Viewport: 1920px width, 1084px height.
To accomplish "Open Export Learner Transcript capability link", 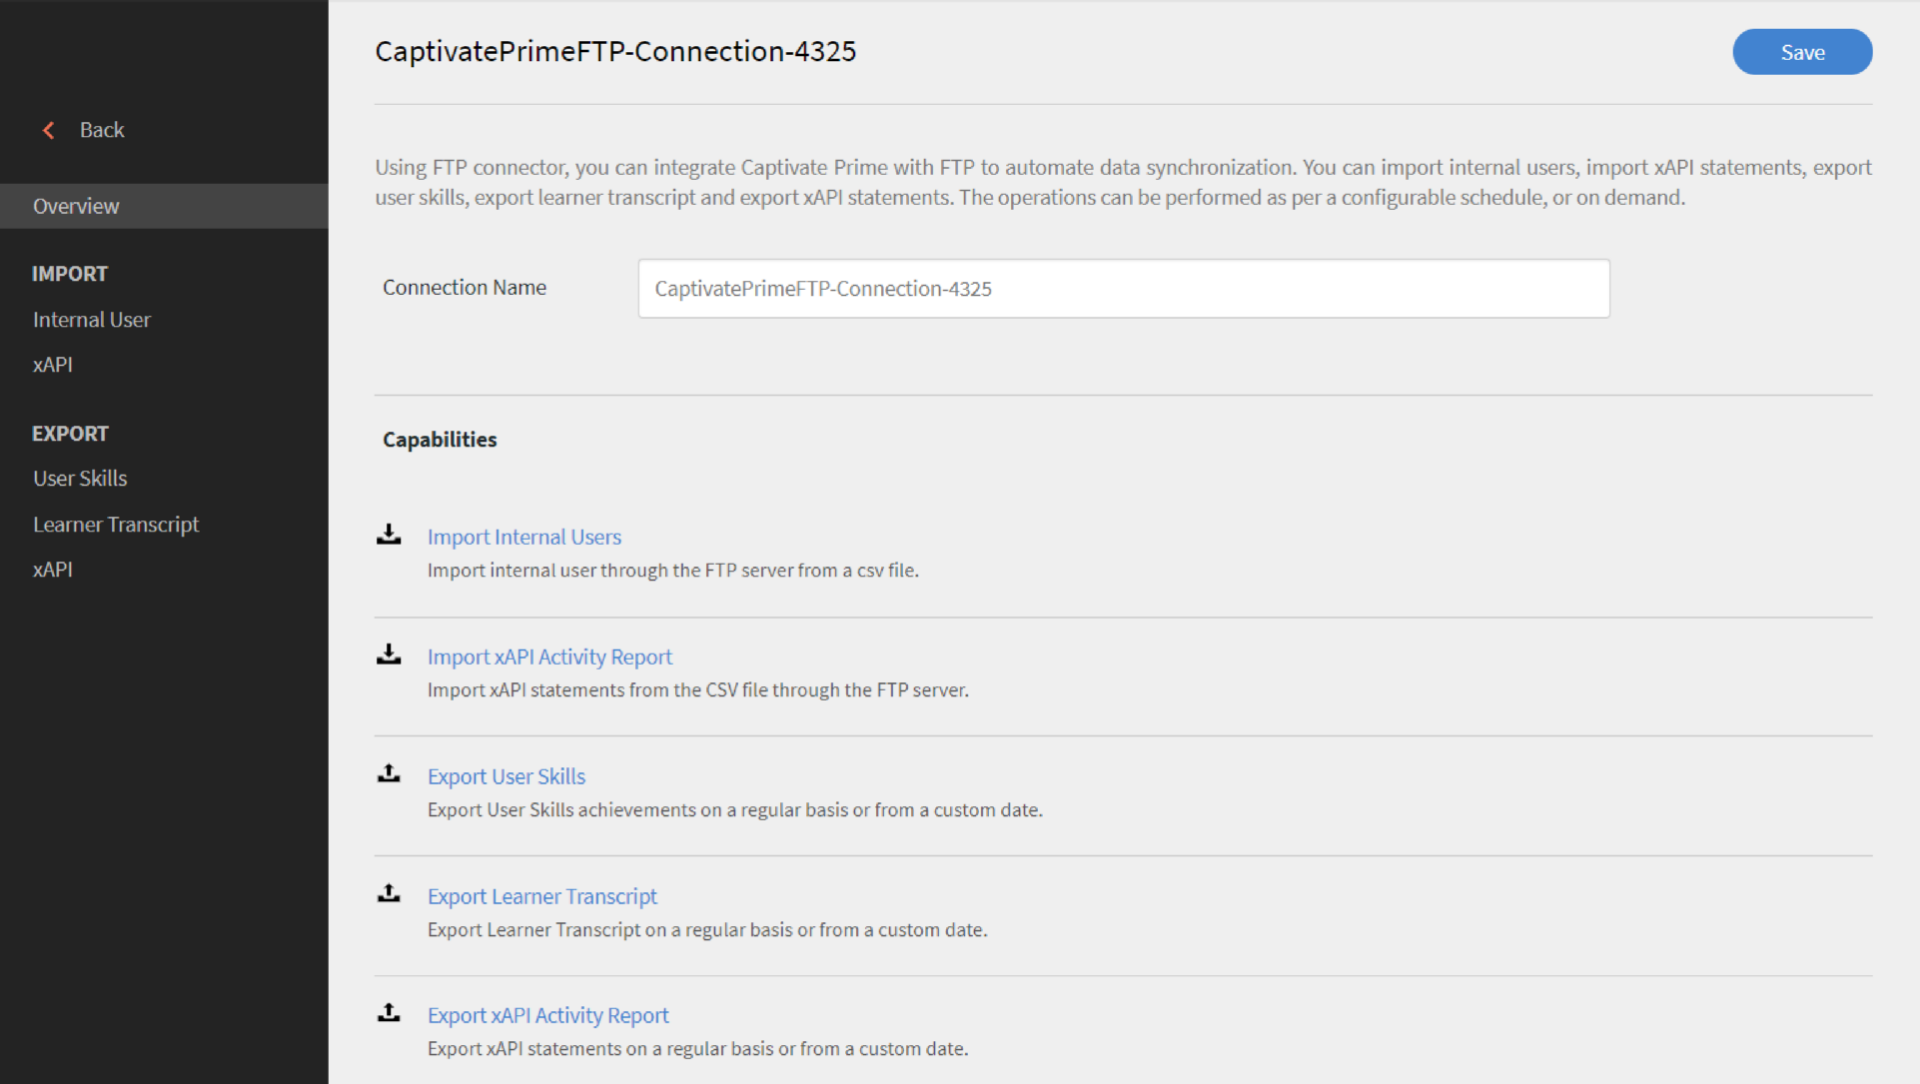I will pos(542,897).
